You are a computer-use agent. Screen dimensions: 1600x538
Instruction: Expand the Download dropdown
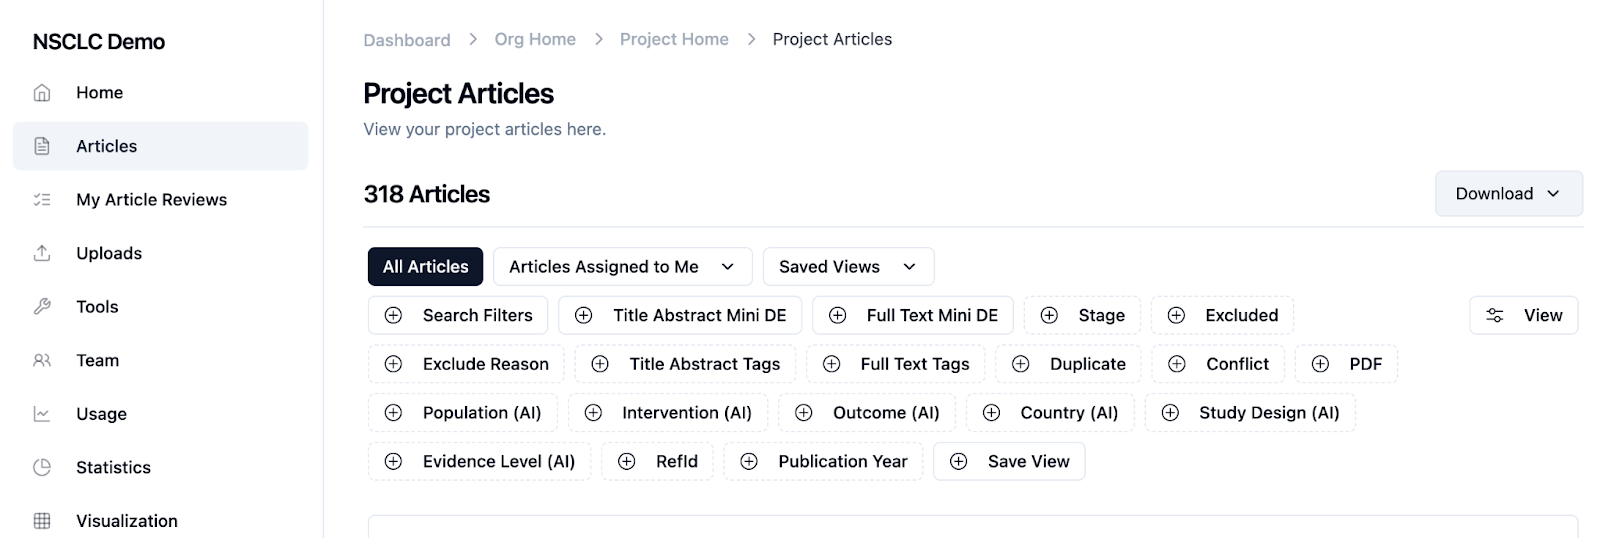point(1508,194)
